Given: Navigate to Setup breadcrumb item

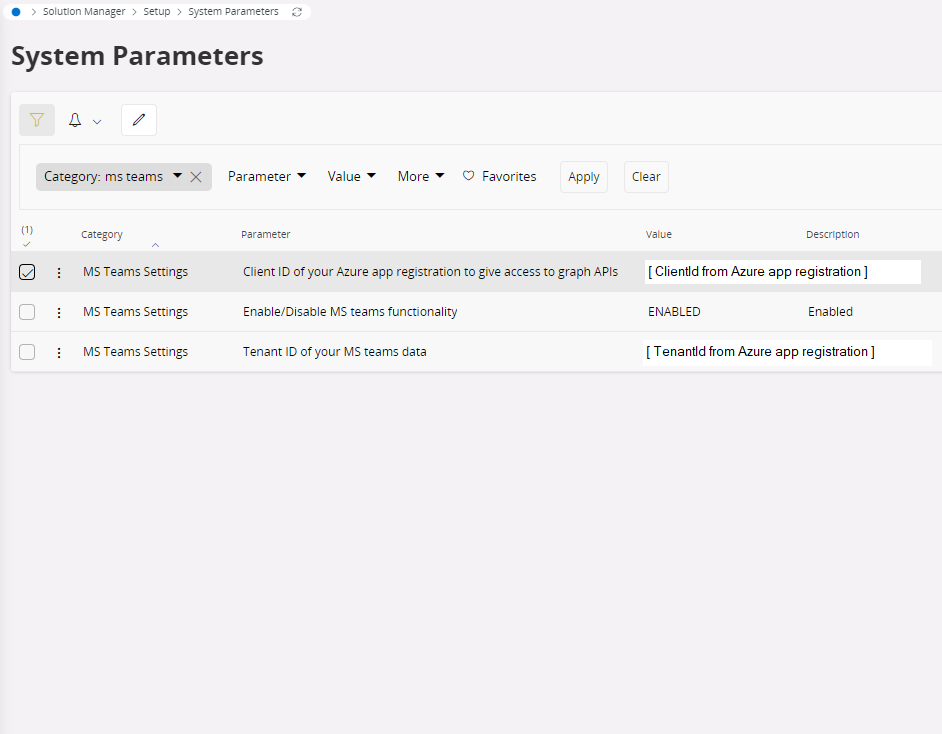Looking at the screenshot, I should pos(157,12).
